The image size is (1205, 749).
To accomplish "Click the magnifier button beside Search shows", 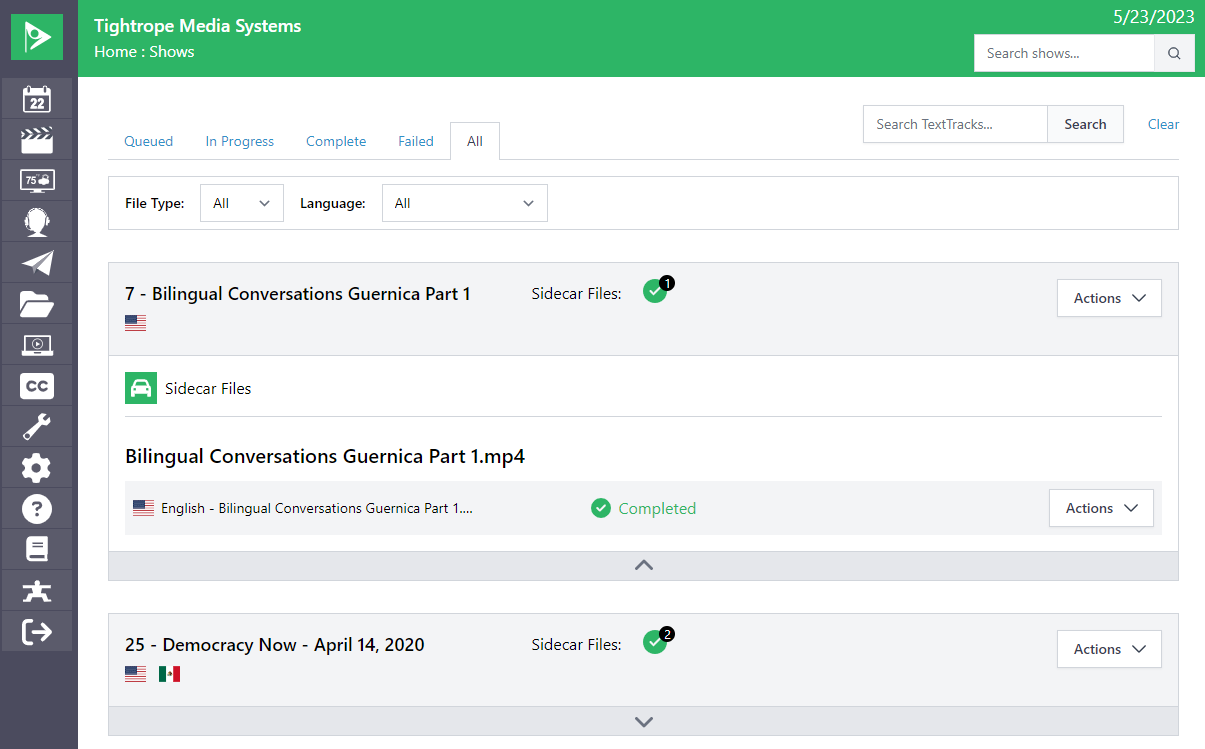I will (1174, 54).
